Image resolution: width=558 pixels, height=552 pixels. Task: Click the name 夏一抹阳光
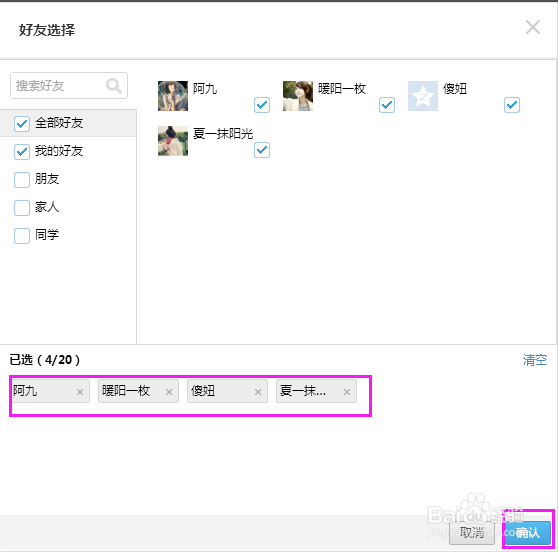[x=223, y=134]
